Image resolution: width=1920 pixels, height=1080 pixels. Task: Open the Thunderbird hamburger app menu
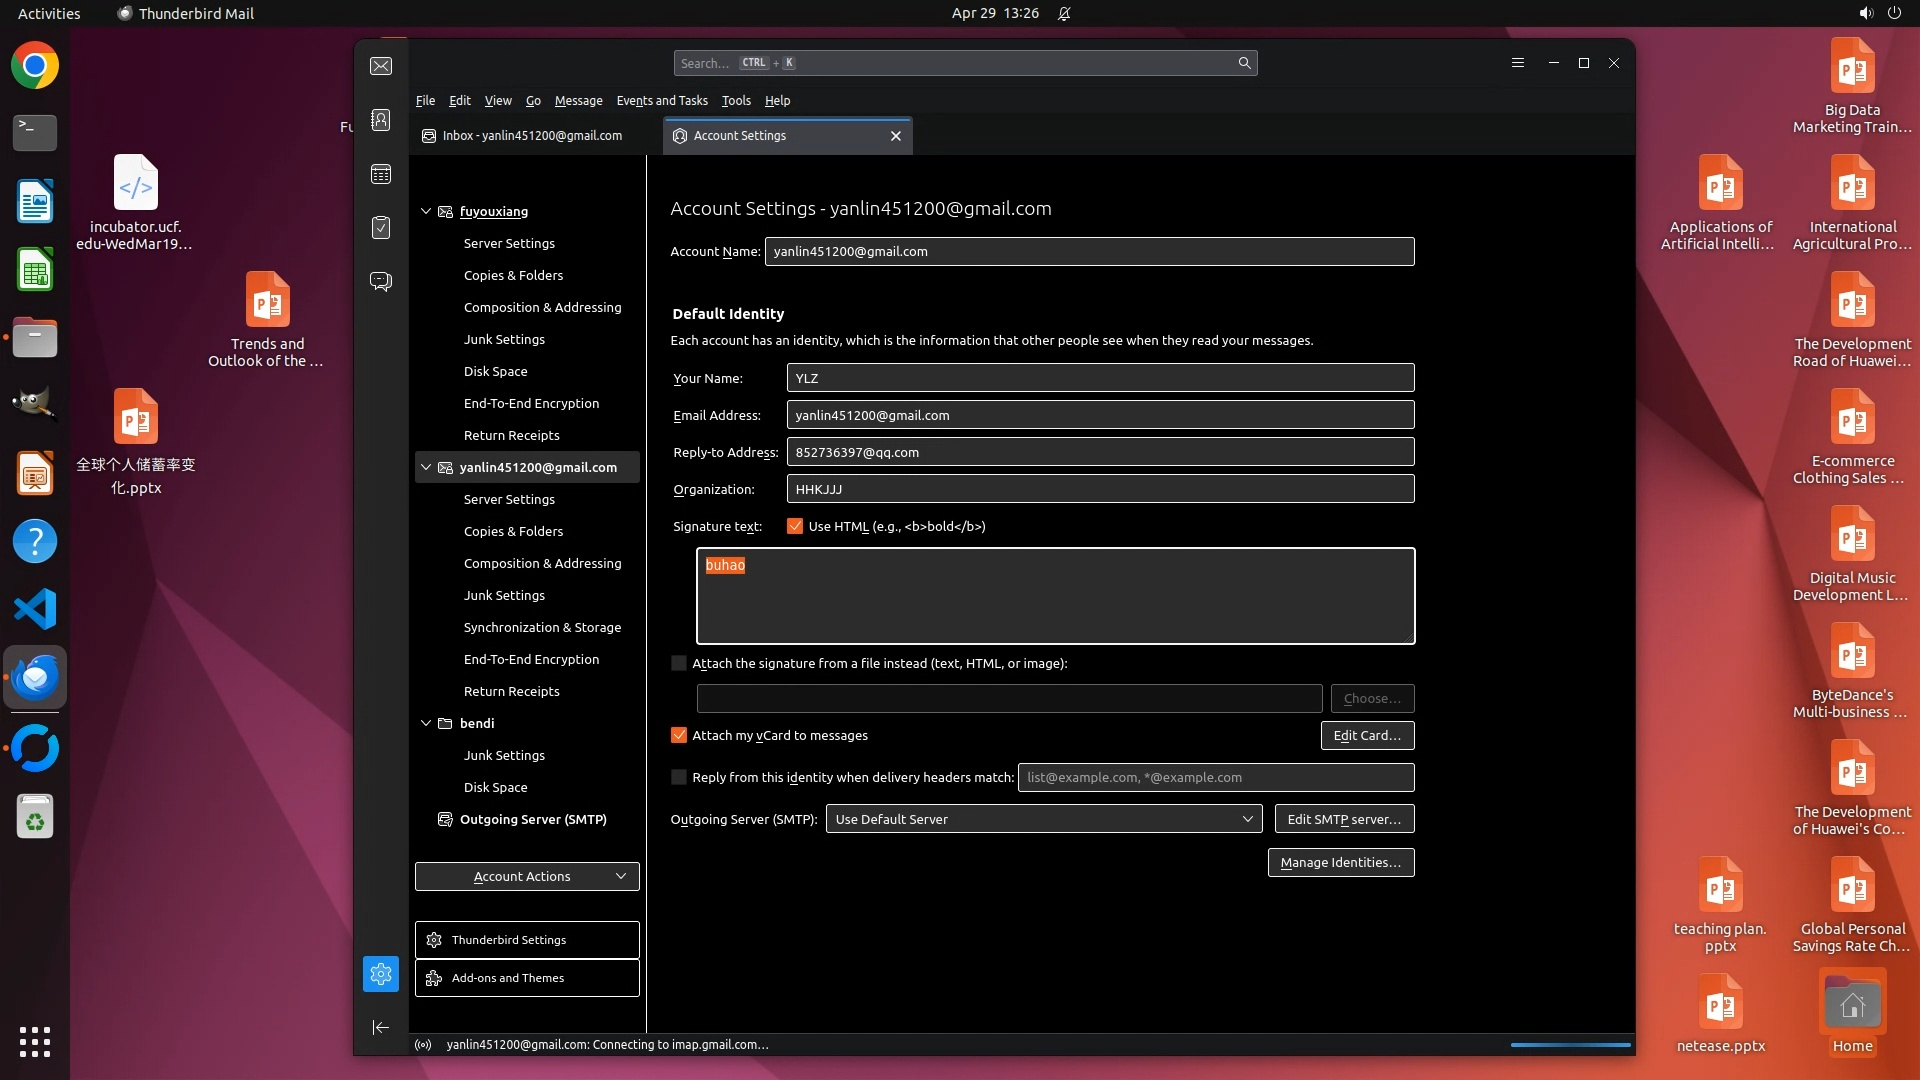[x=1517, y=63]
